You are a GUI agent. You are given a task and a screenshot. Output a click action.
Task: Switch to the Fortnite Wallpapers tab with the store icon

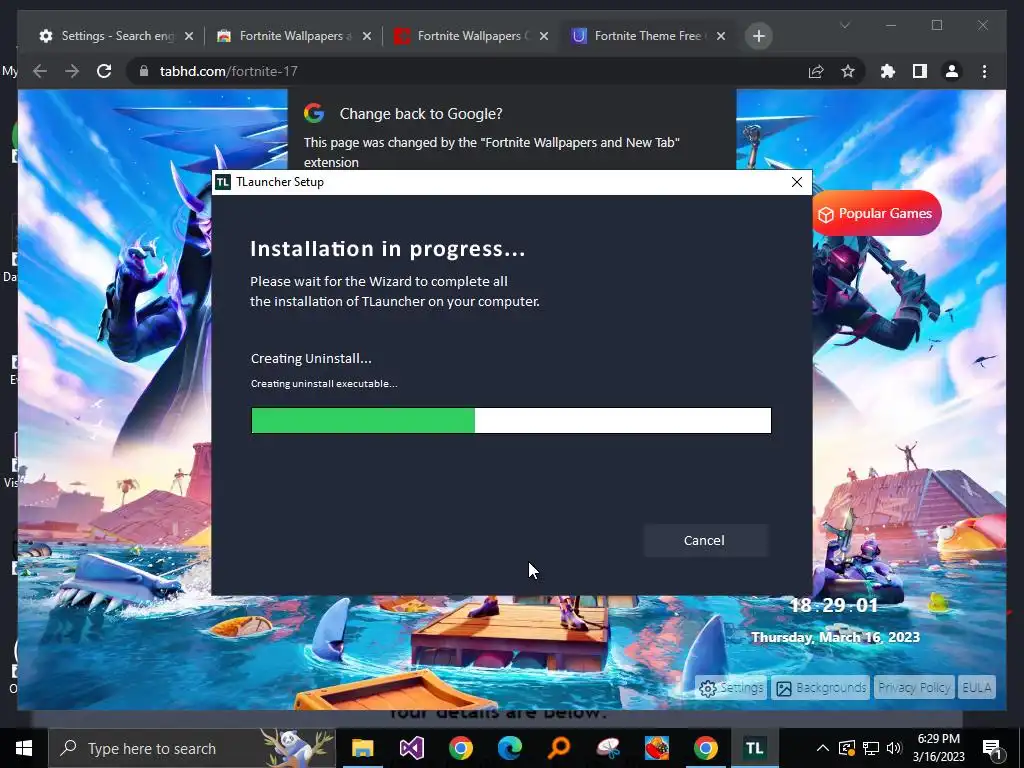[294, 36]
